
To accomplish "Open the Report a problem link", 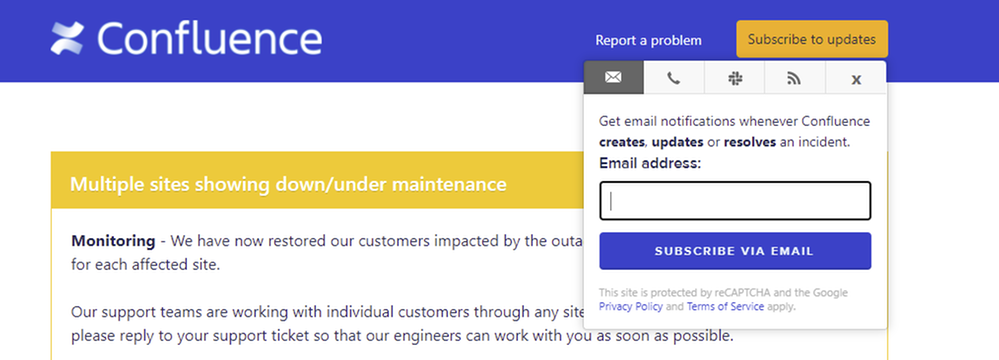I will [x=648, y=40].
